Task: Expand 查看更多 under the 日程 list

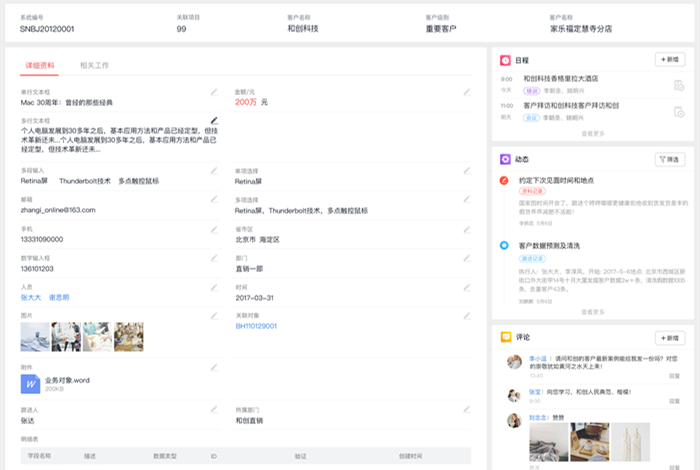Action: click(x=594, y=133)
